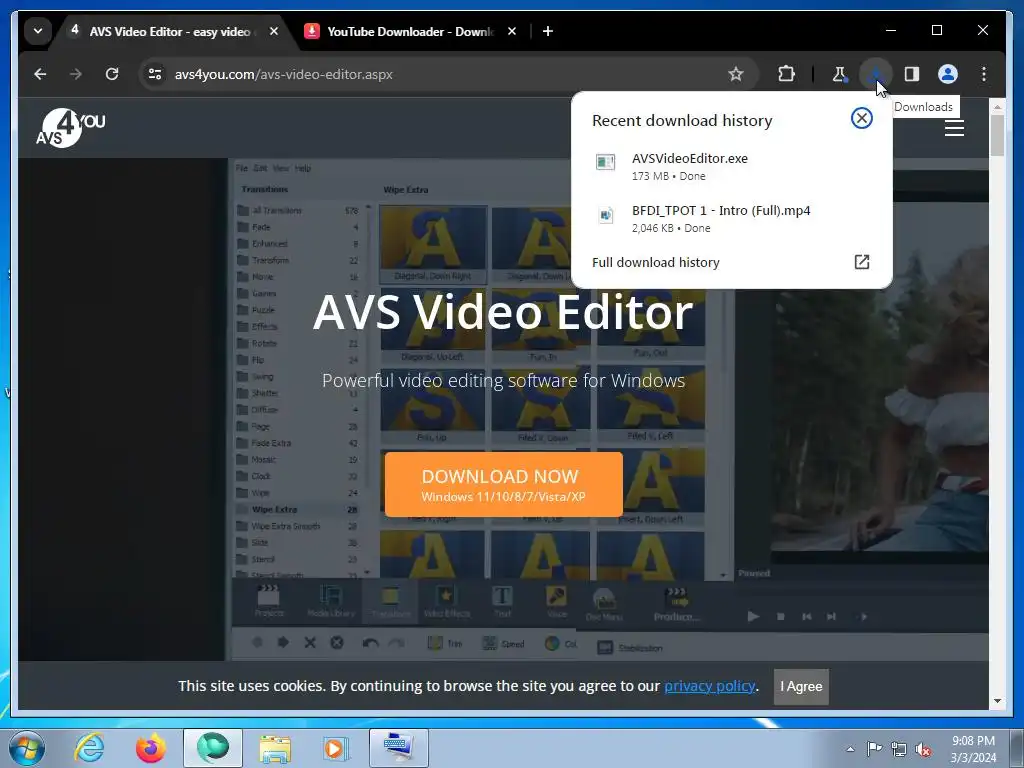Click the external-link icon for download history
Viewport: 1024px width, 768px height.
click(861, 262)
